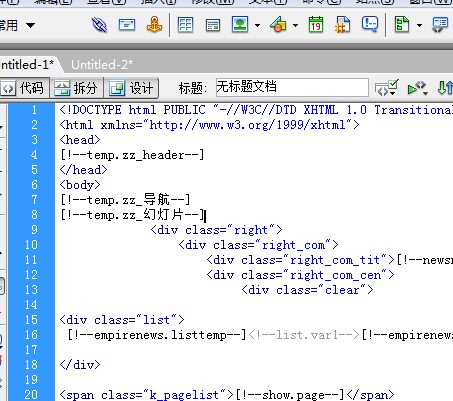The image size is (453, 401).
Task: Click the Hyperlink insert icon
Action: point(99,25)
